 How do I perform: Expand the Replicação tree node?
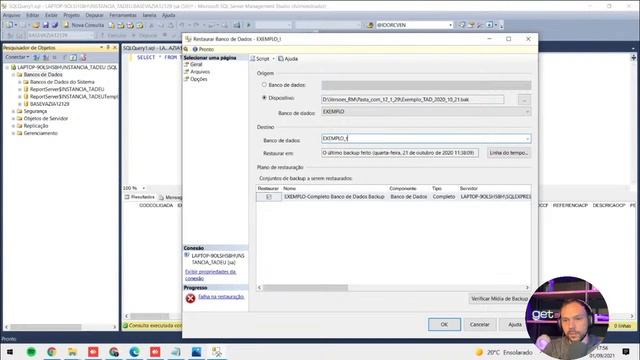click(13, 126)
